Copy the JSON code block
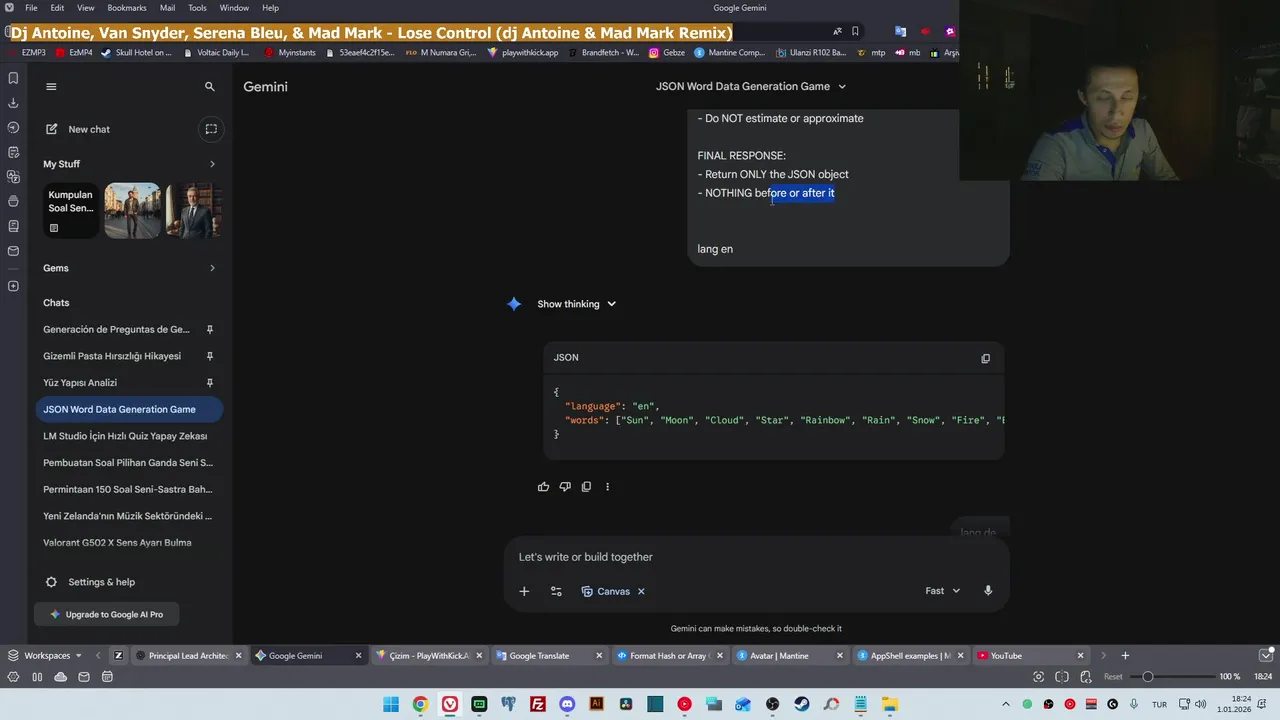 click(985, 358)
